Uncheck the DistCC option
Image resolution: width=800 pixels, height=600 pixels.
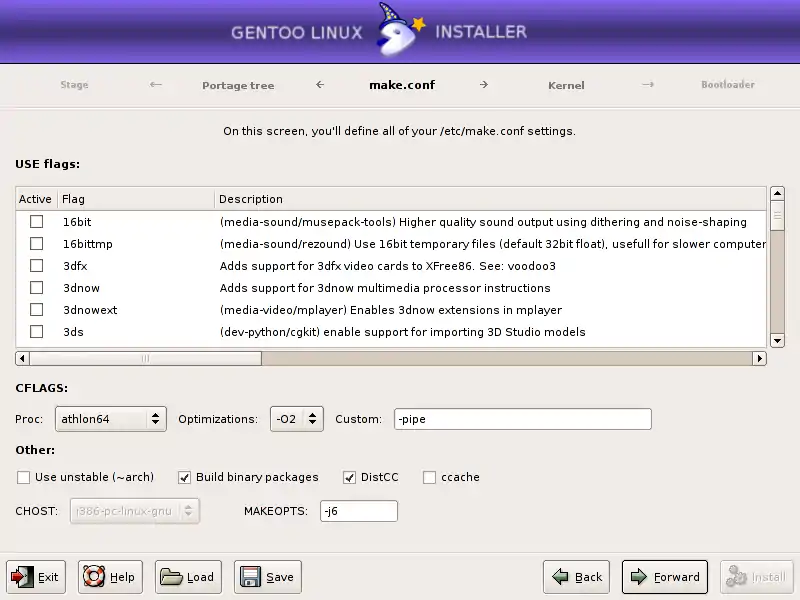350,477
